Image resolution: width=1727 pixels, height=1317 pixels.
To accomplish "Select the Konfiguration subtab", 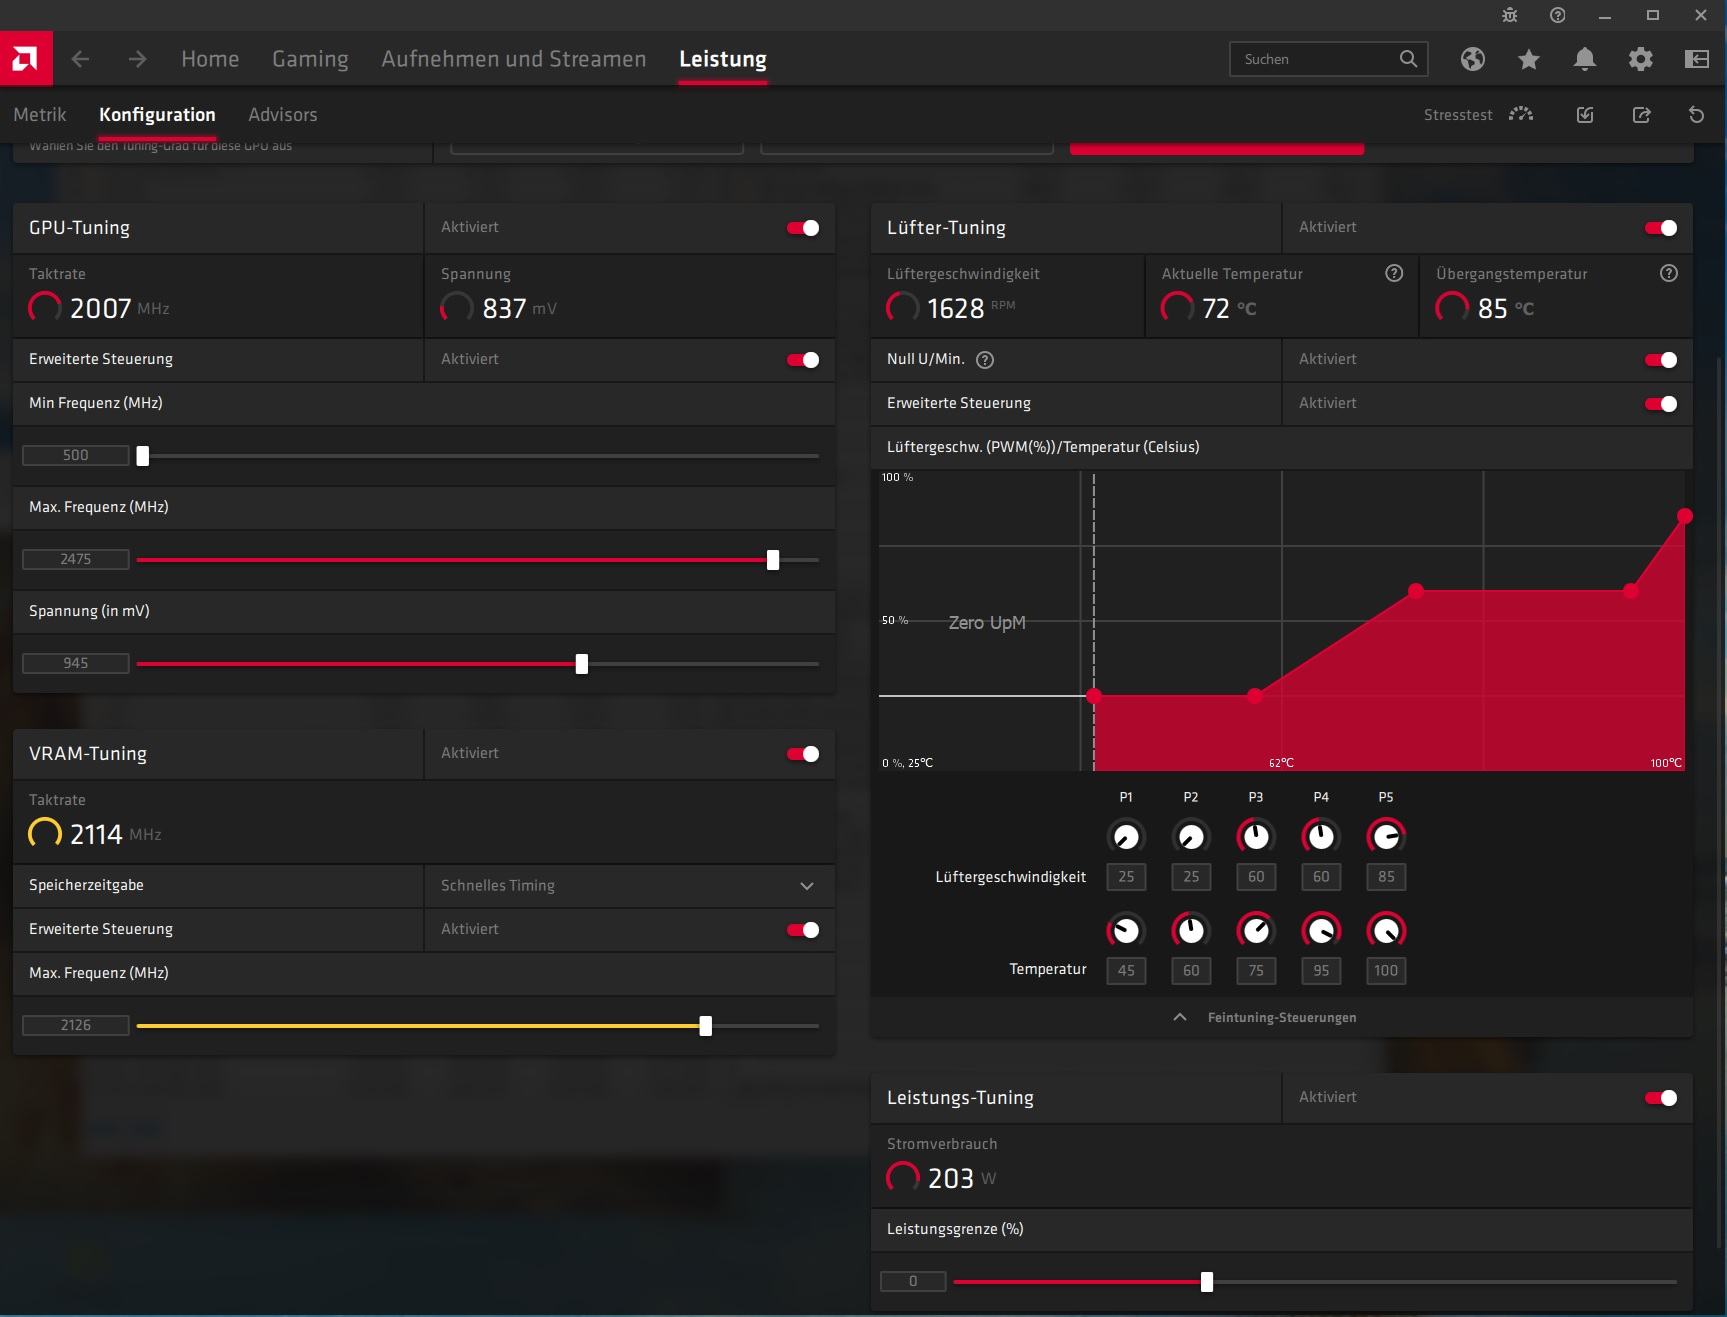I will click(157, 115).
